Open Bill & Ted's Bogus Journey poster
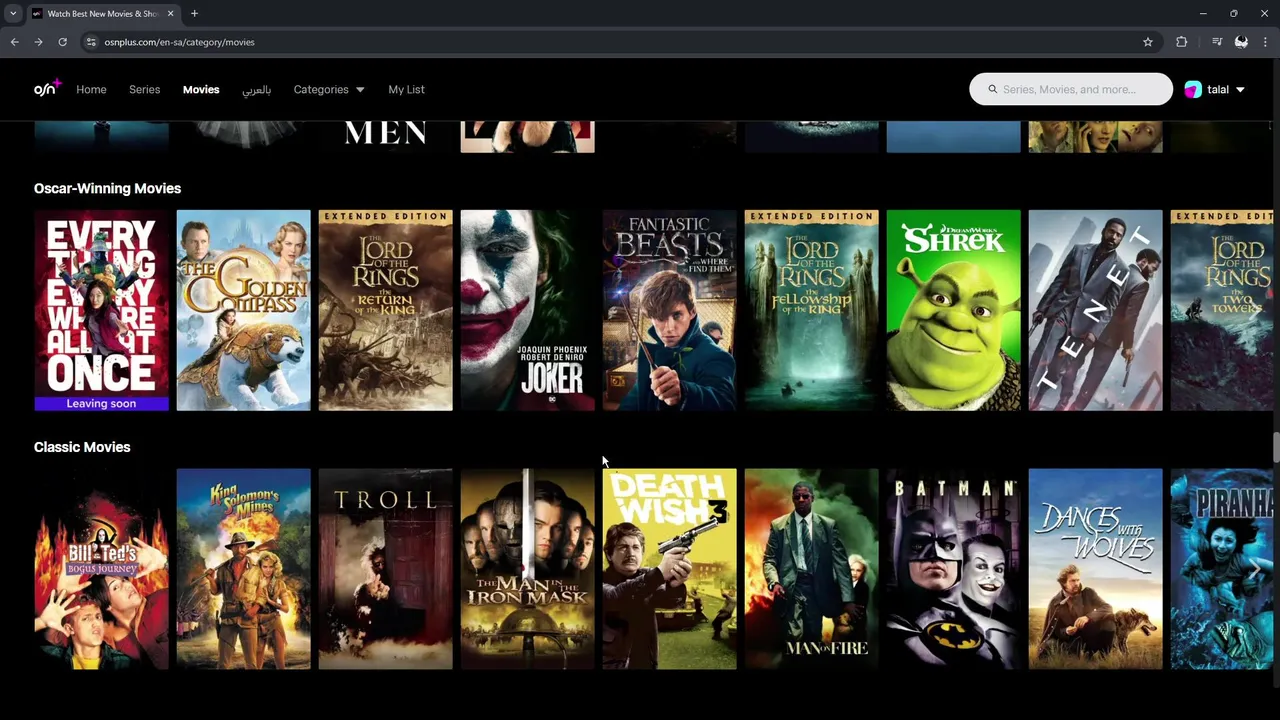The width and height of the screenshot is (1280, 720). tap(101, 569)
